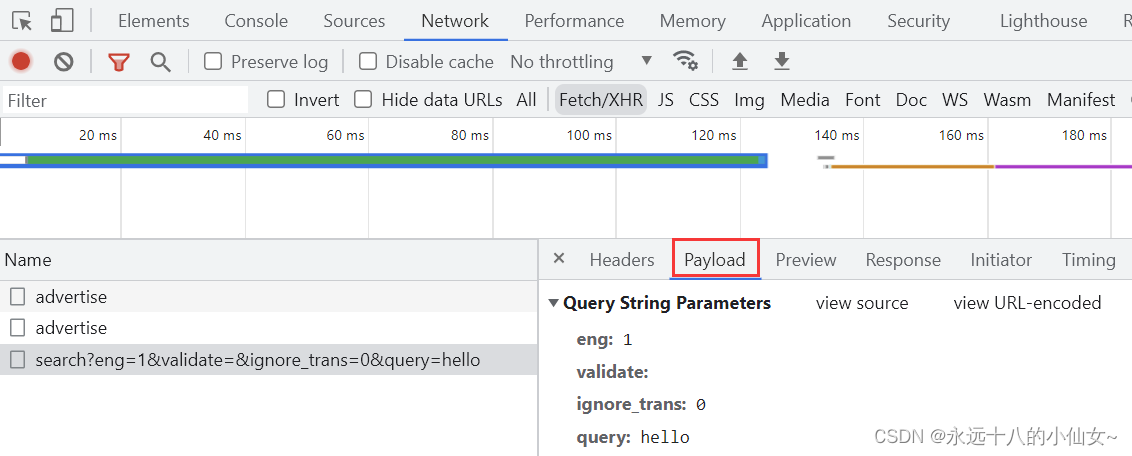Open network conditions via the wifi-gear icon
This screenshot has height=456, width=1132.
pos(685,61)
